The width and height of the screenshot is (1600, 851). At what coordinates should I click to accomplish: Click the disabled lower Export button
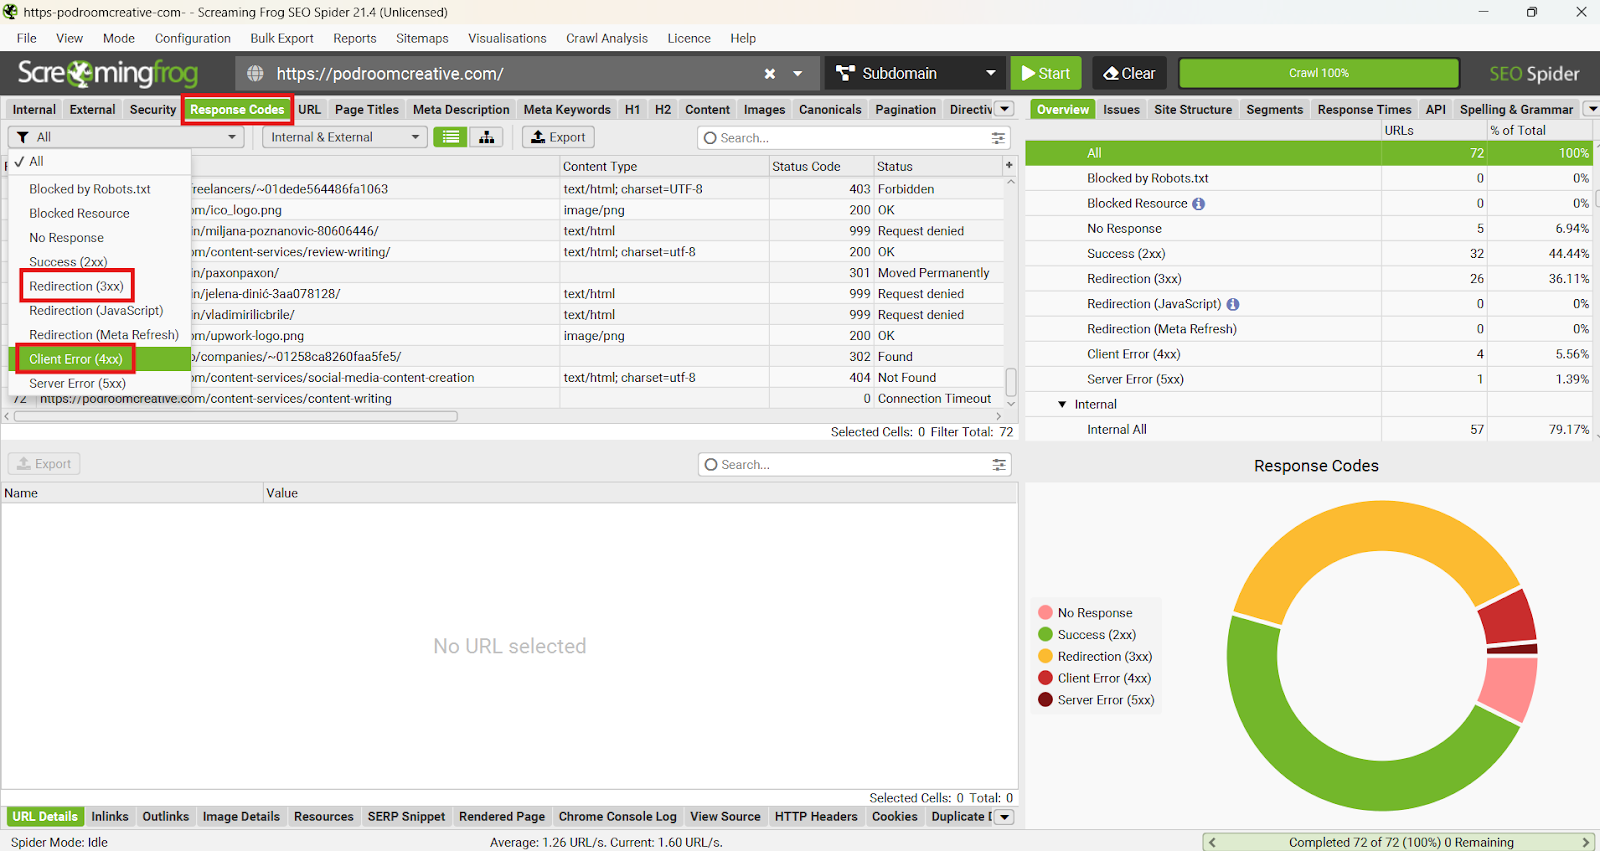(x=44, y=464)
